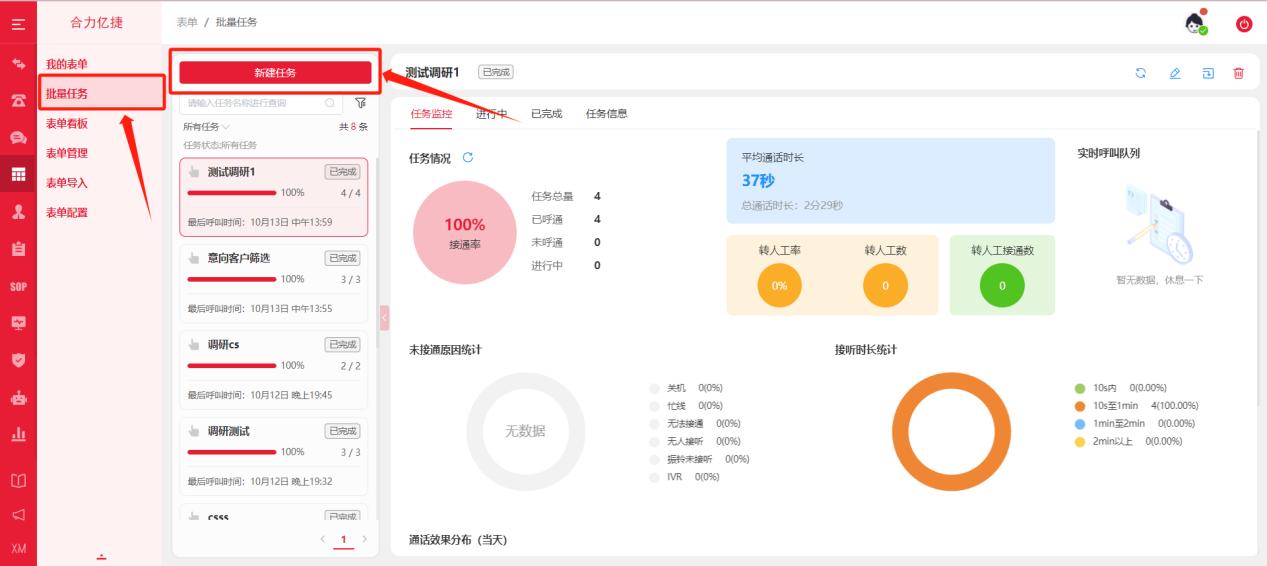1267x566 pixels.
Task: Switch to the 进行中 tab
Action: point(491,113)
